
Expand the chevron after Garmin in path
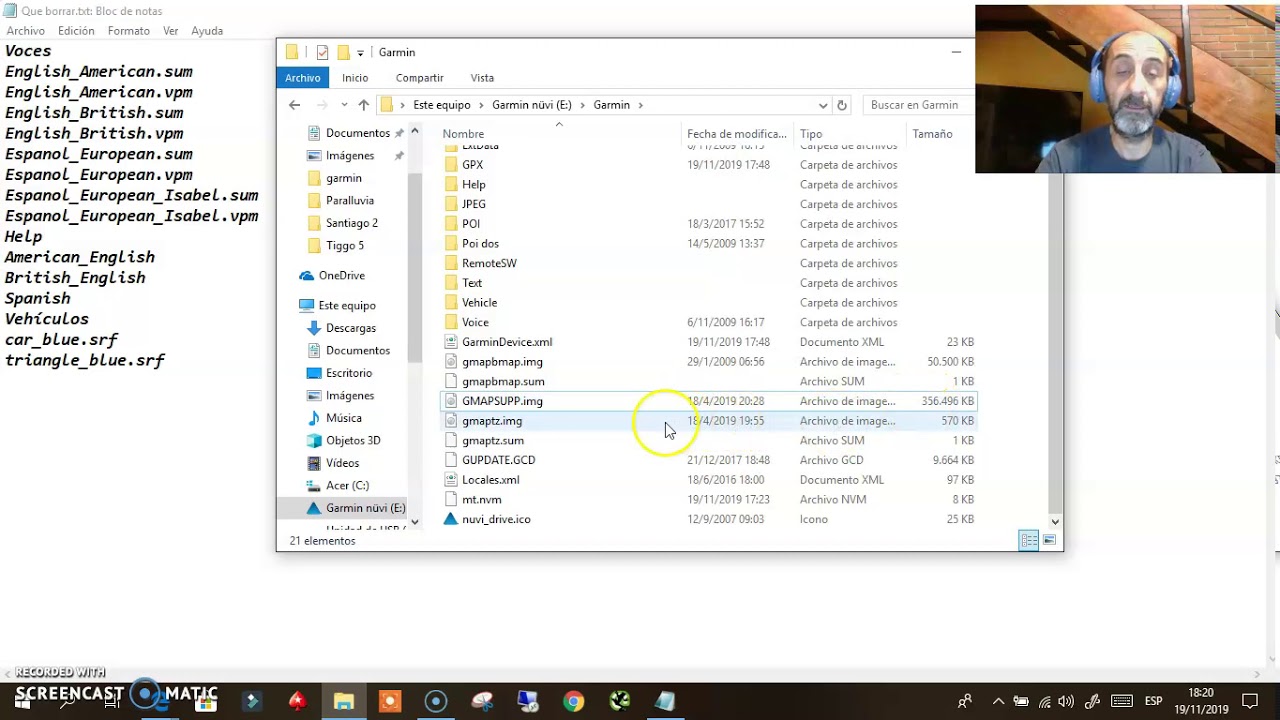[x=640, y=105]
